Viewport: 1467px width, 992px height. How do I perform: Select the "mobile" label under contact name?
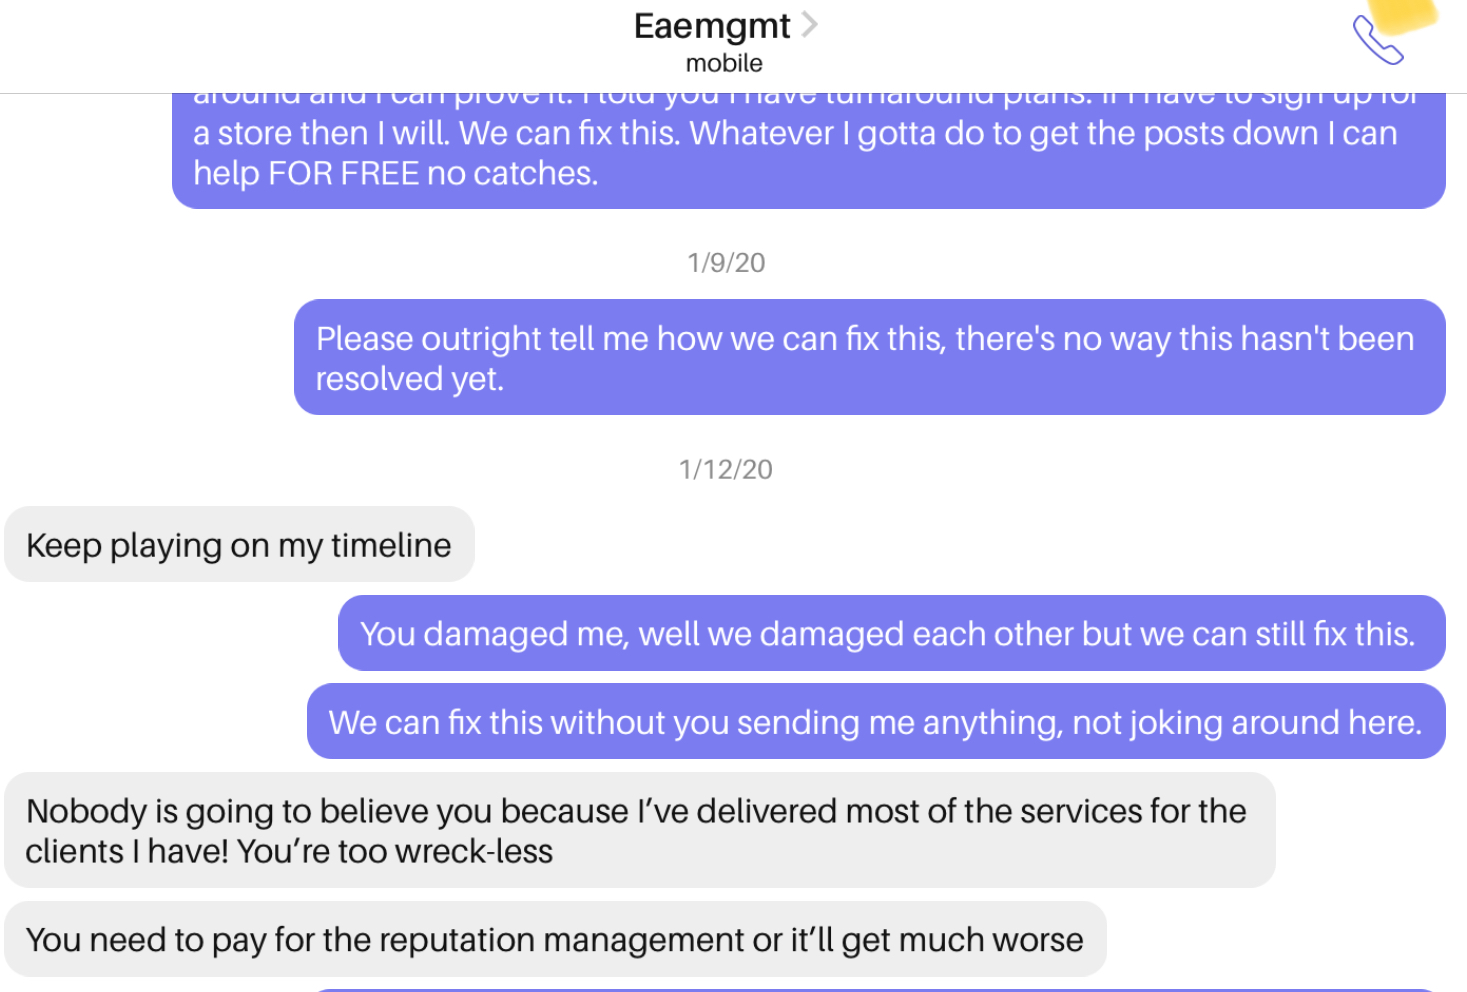[724, 63]
